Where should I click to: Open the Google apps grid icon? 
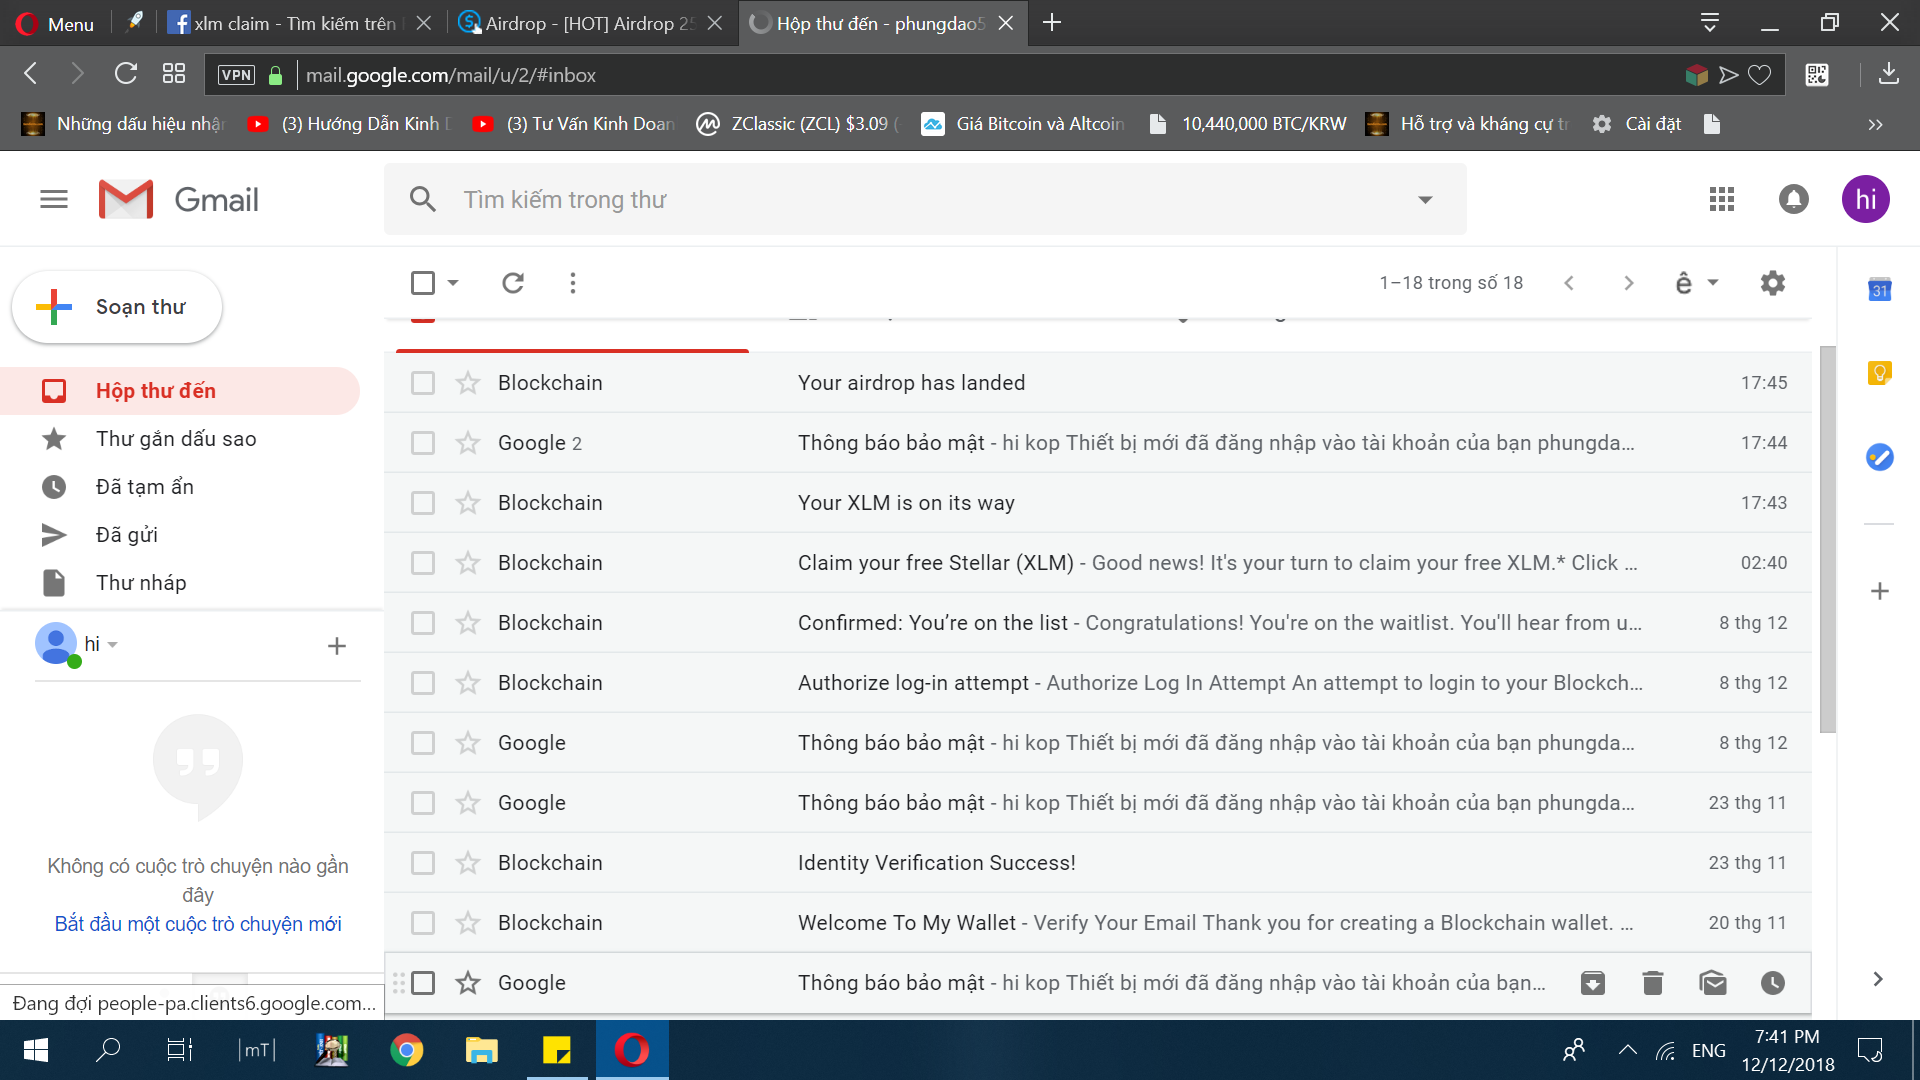pos(1721,199)
